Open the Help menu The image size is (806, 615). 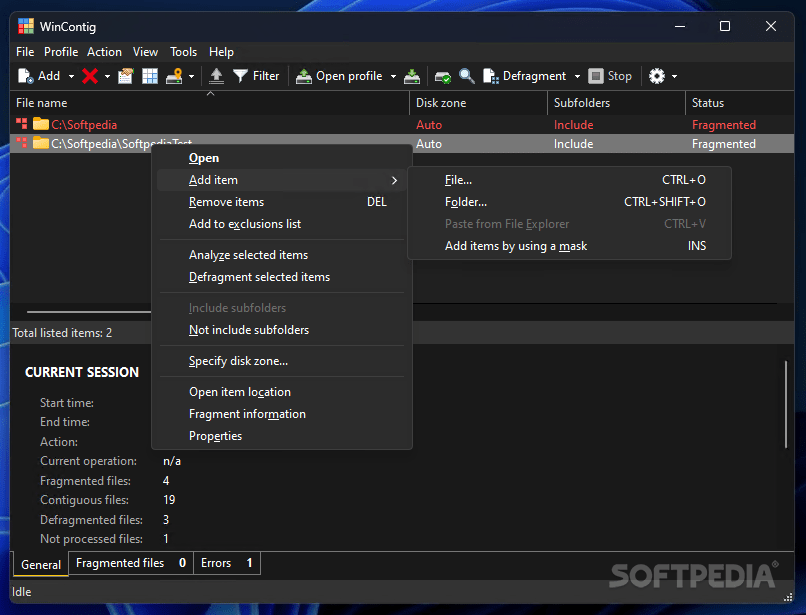[x=221, y=52]
